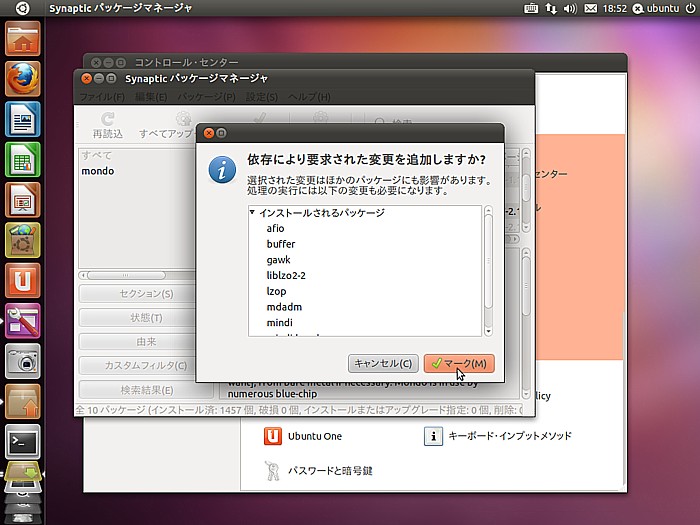Open Control Center launcher icon

[x=23, y=321]
